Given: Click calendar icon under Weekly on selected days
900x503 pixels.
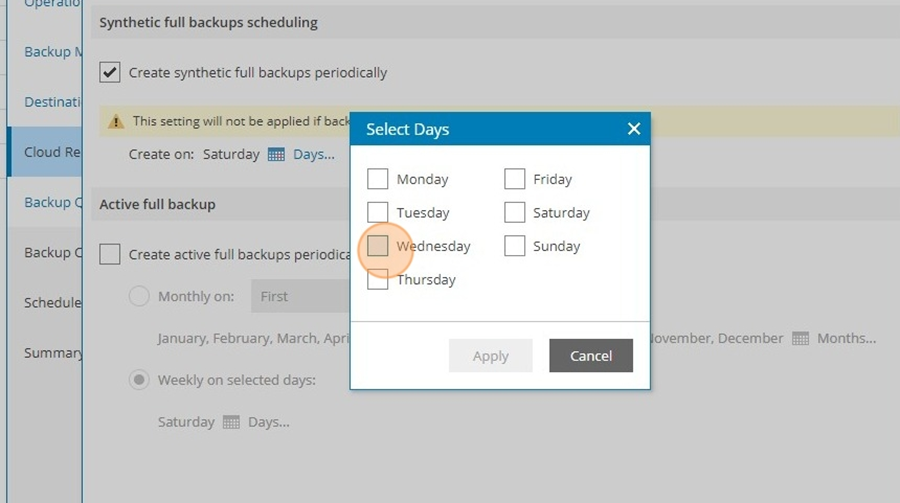Looking at the screenshot, I should coord(231,422).
